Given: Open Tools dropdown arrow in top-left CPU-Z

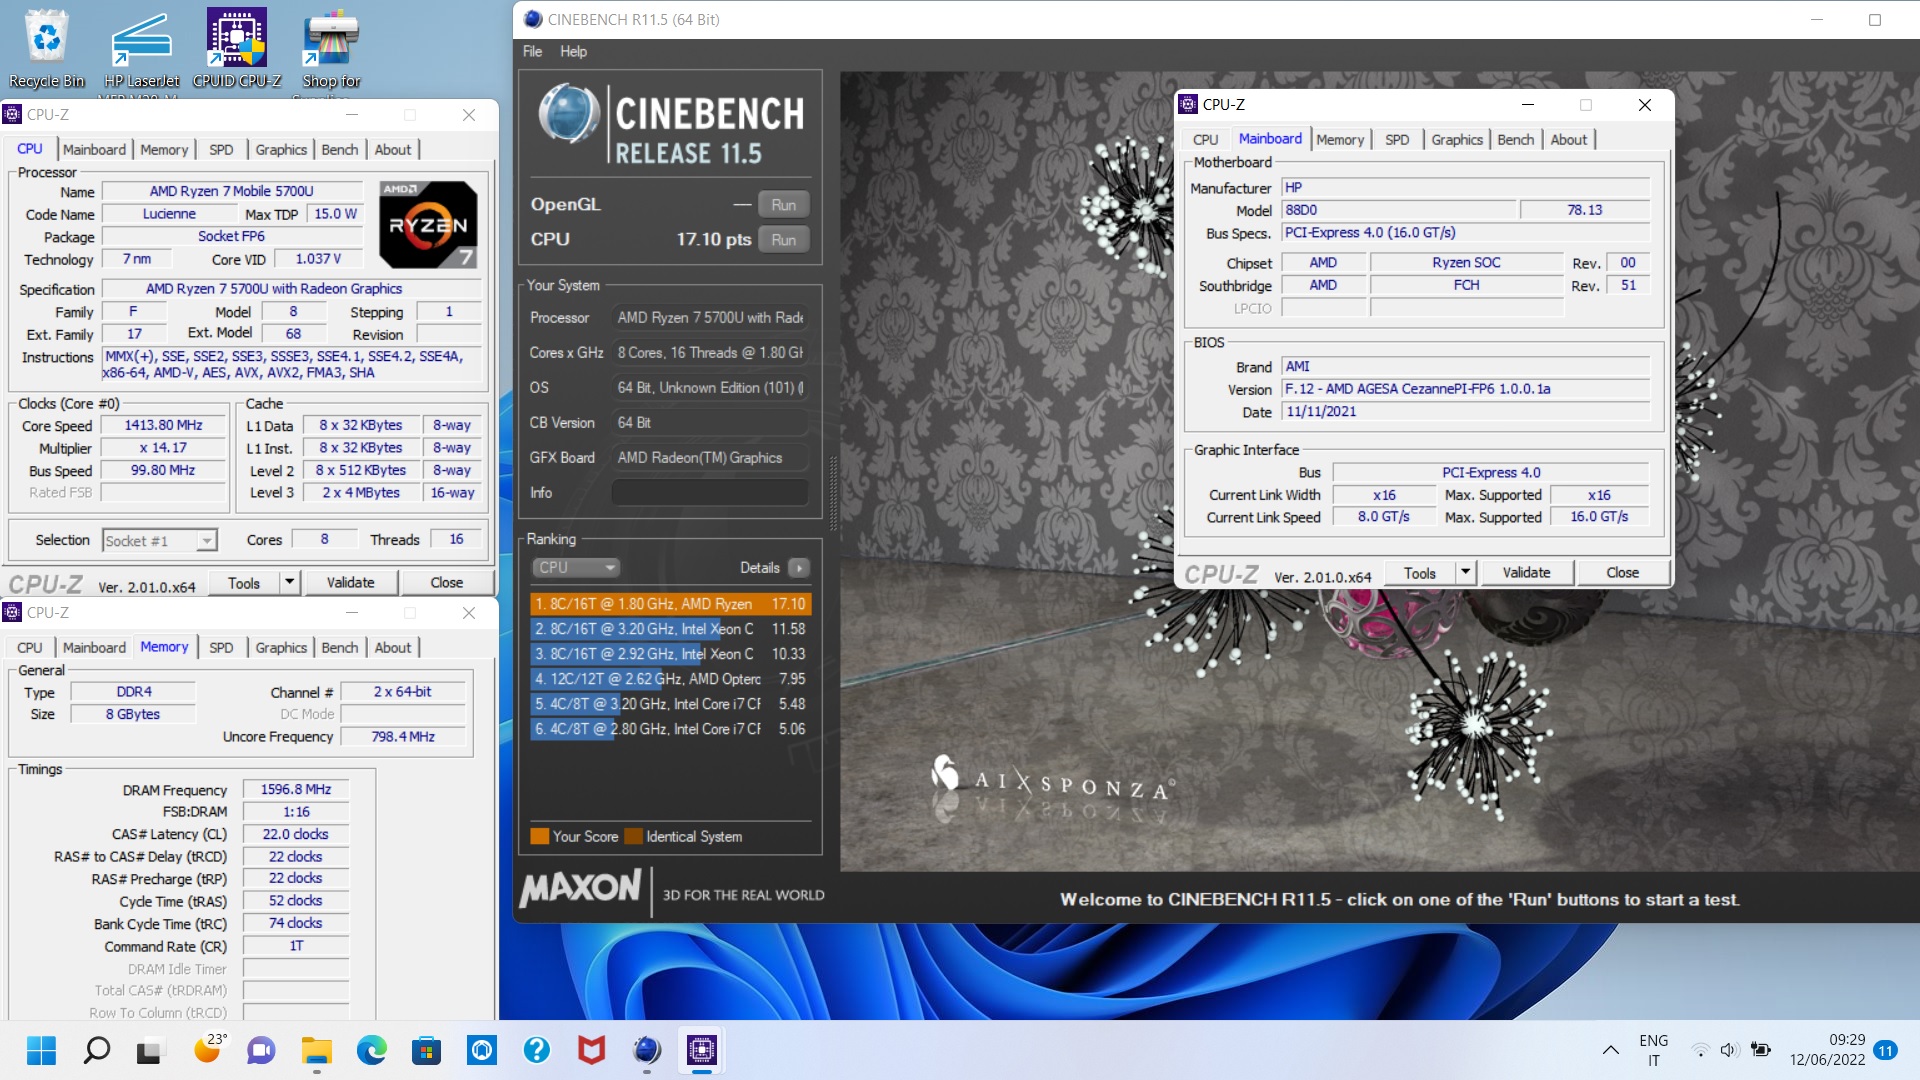Looking at the screenshot, I should pyautogui.click(x=289, y=582).
